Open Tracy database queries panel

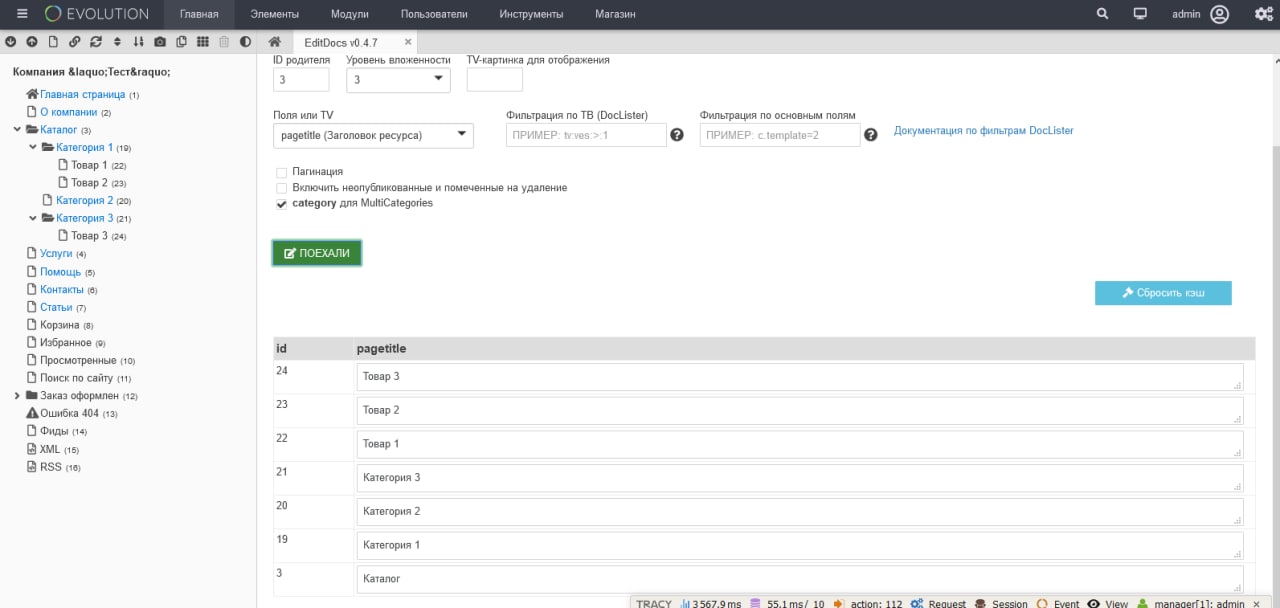[787, 604]
